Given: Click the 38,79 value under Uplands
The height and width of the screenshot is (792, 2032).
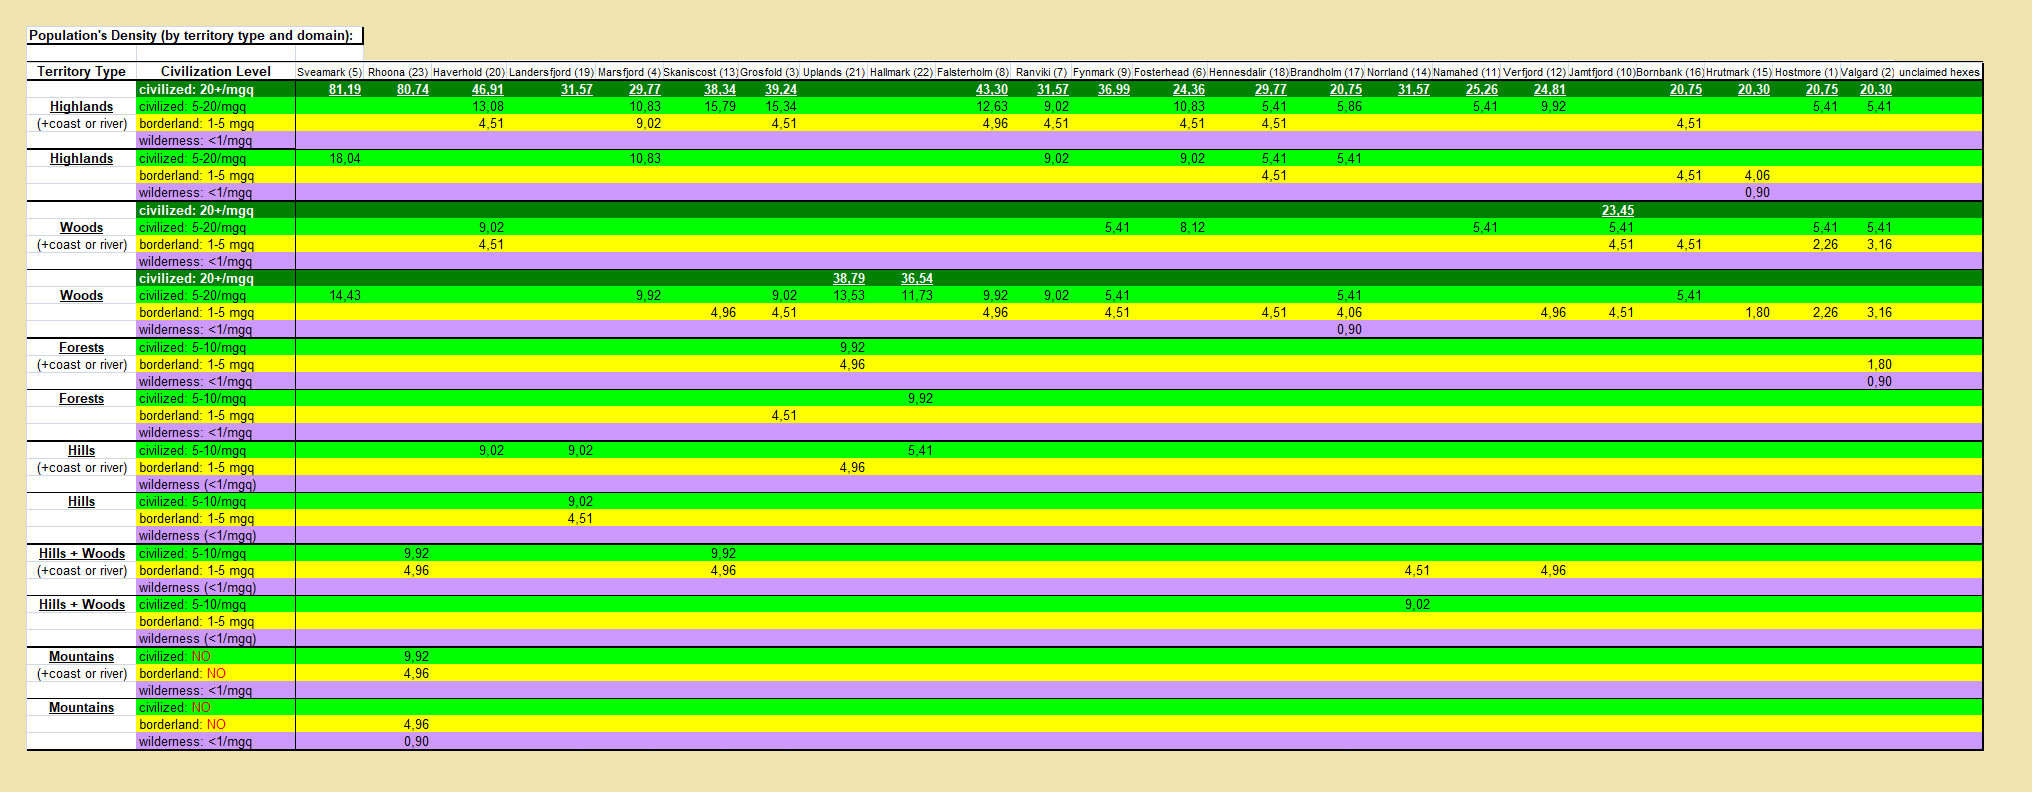Looking at the screenshot, I should 849,278.
